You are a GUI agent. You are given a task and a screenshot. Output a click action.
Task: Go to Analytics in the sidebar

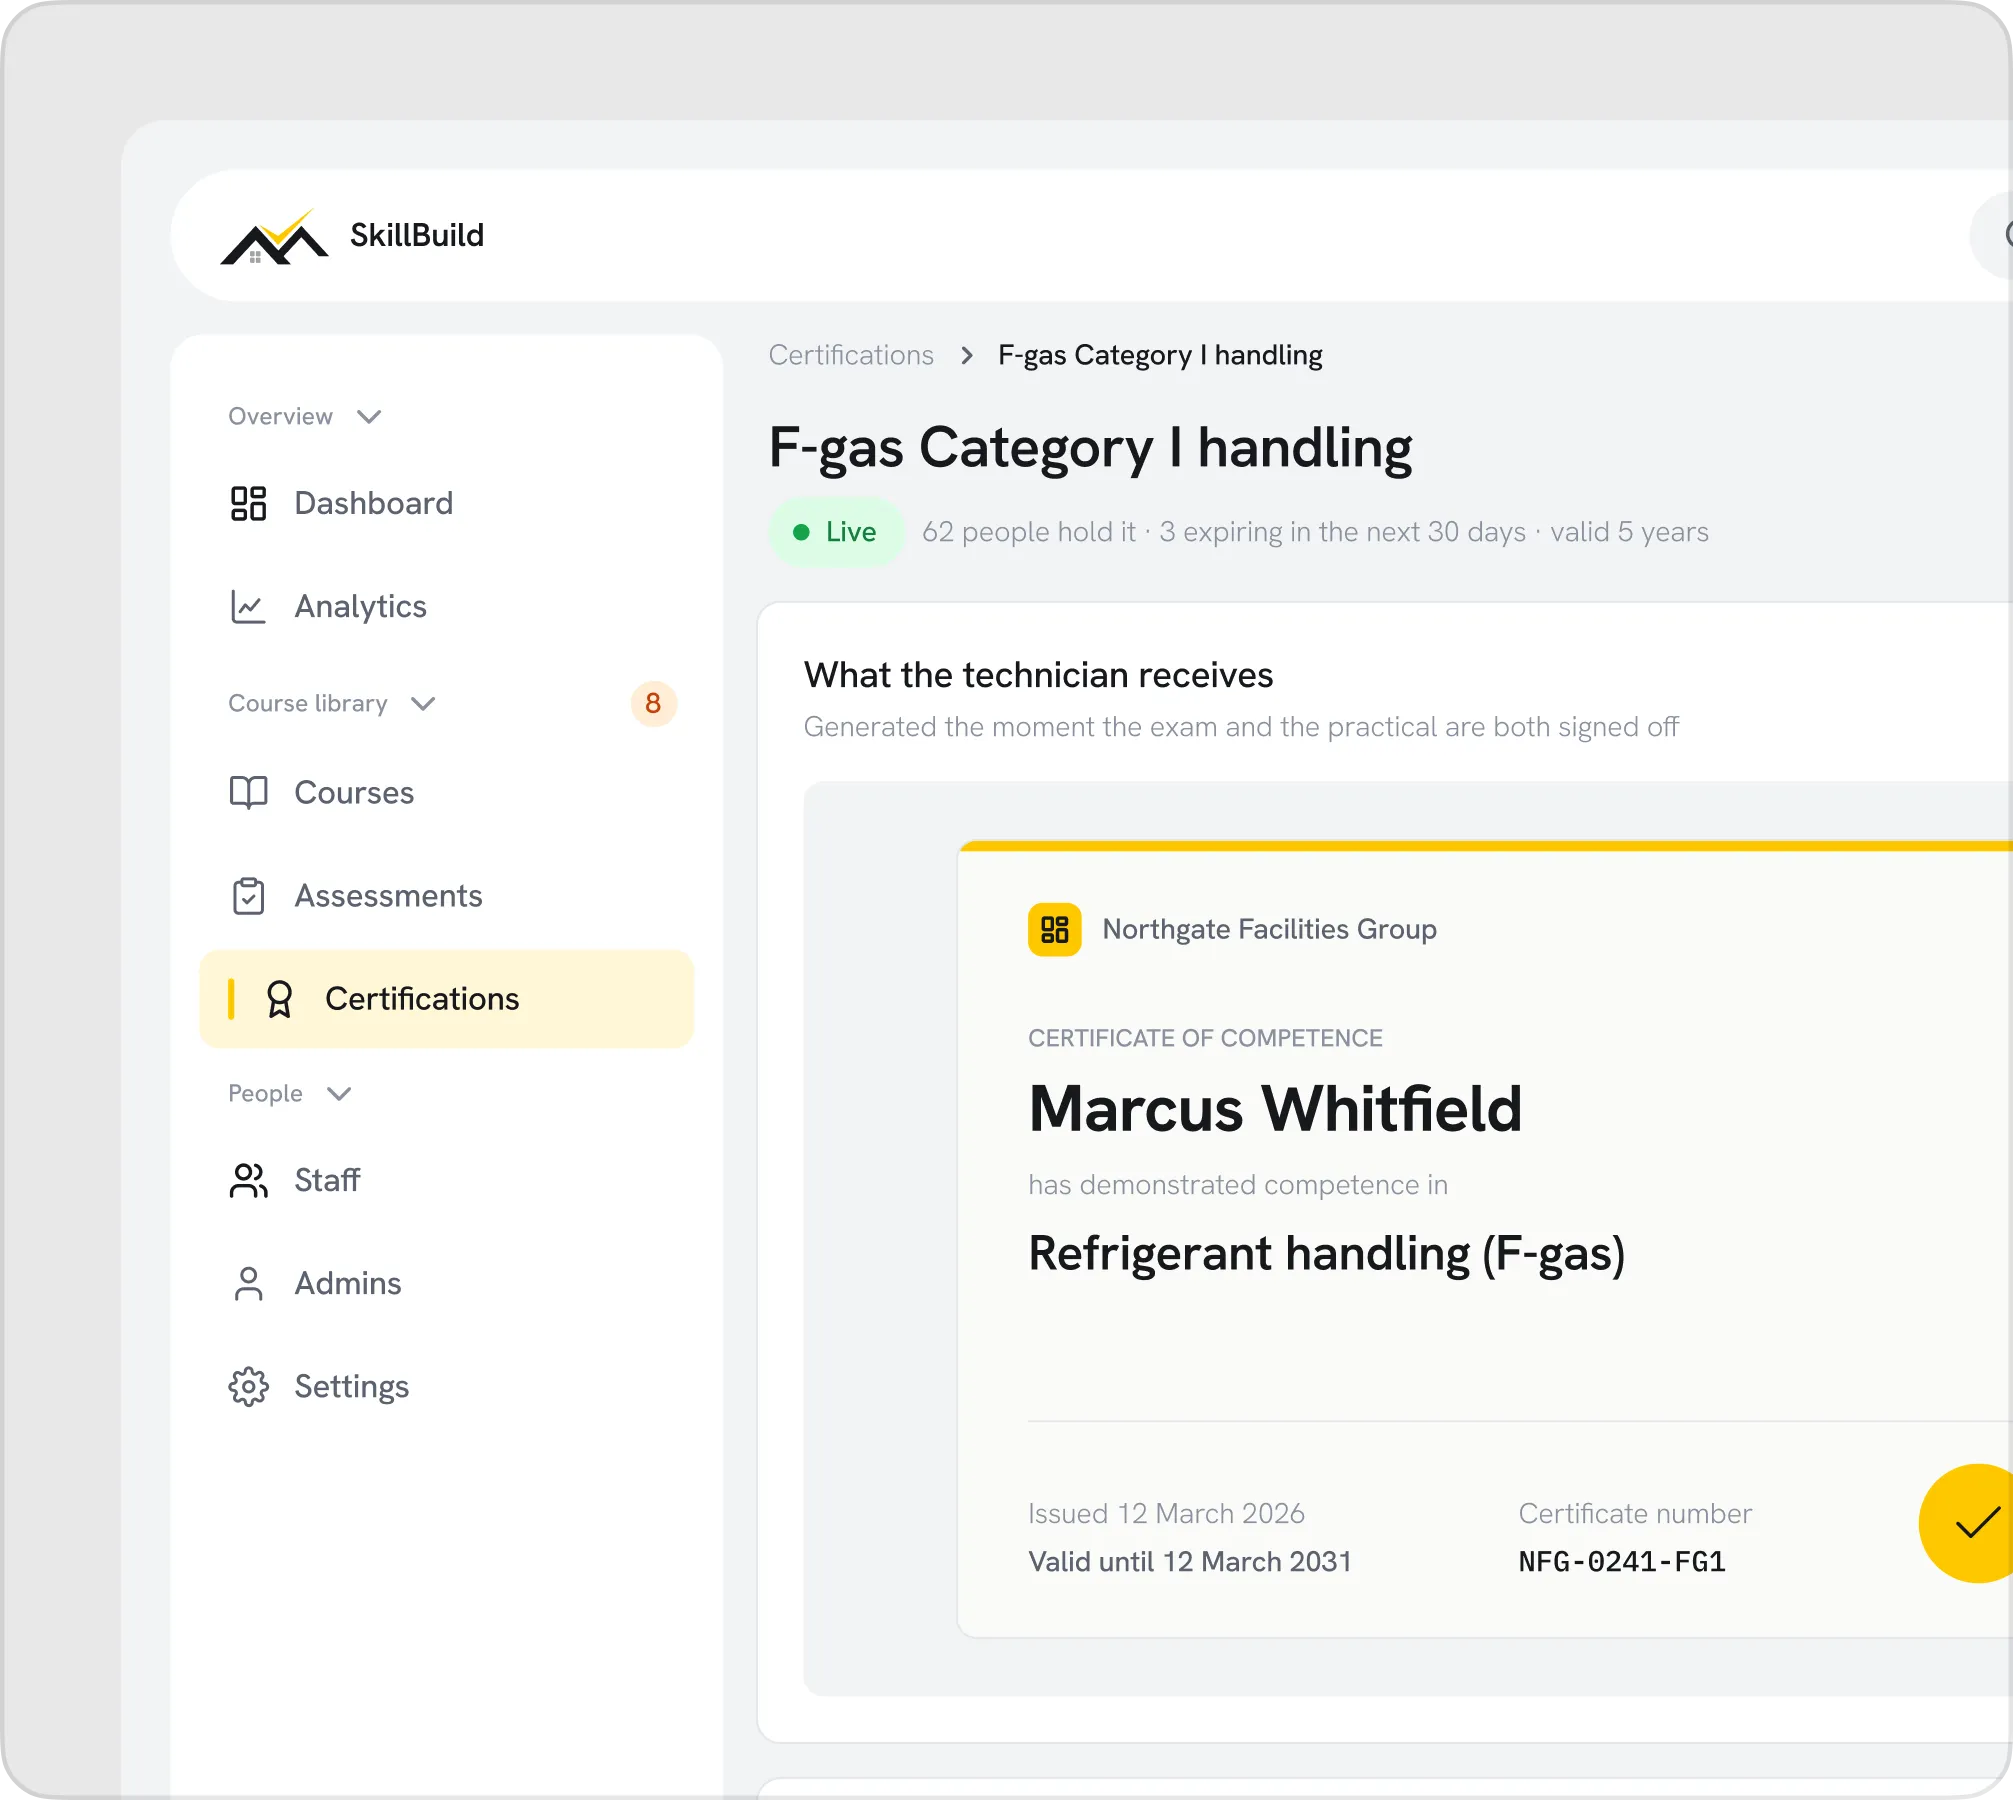[x=446, y=607]
